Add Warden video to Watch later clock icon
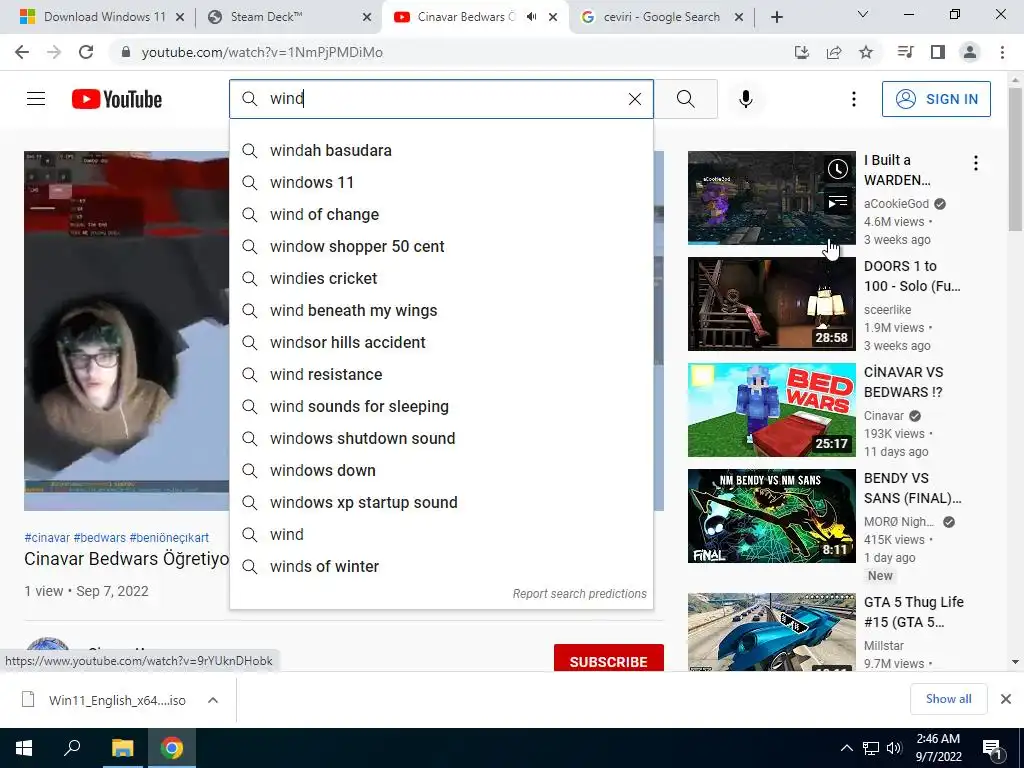 pos(837,170)
